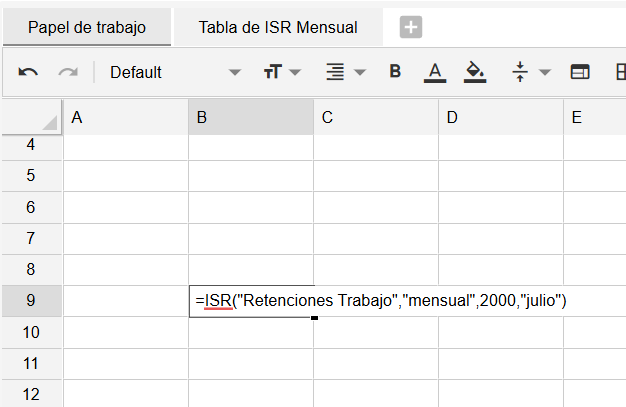The height and width of the screenshot is (407, 626).
Task: Open the text color picker
Action: point(434,72)
